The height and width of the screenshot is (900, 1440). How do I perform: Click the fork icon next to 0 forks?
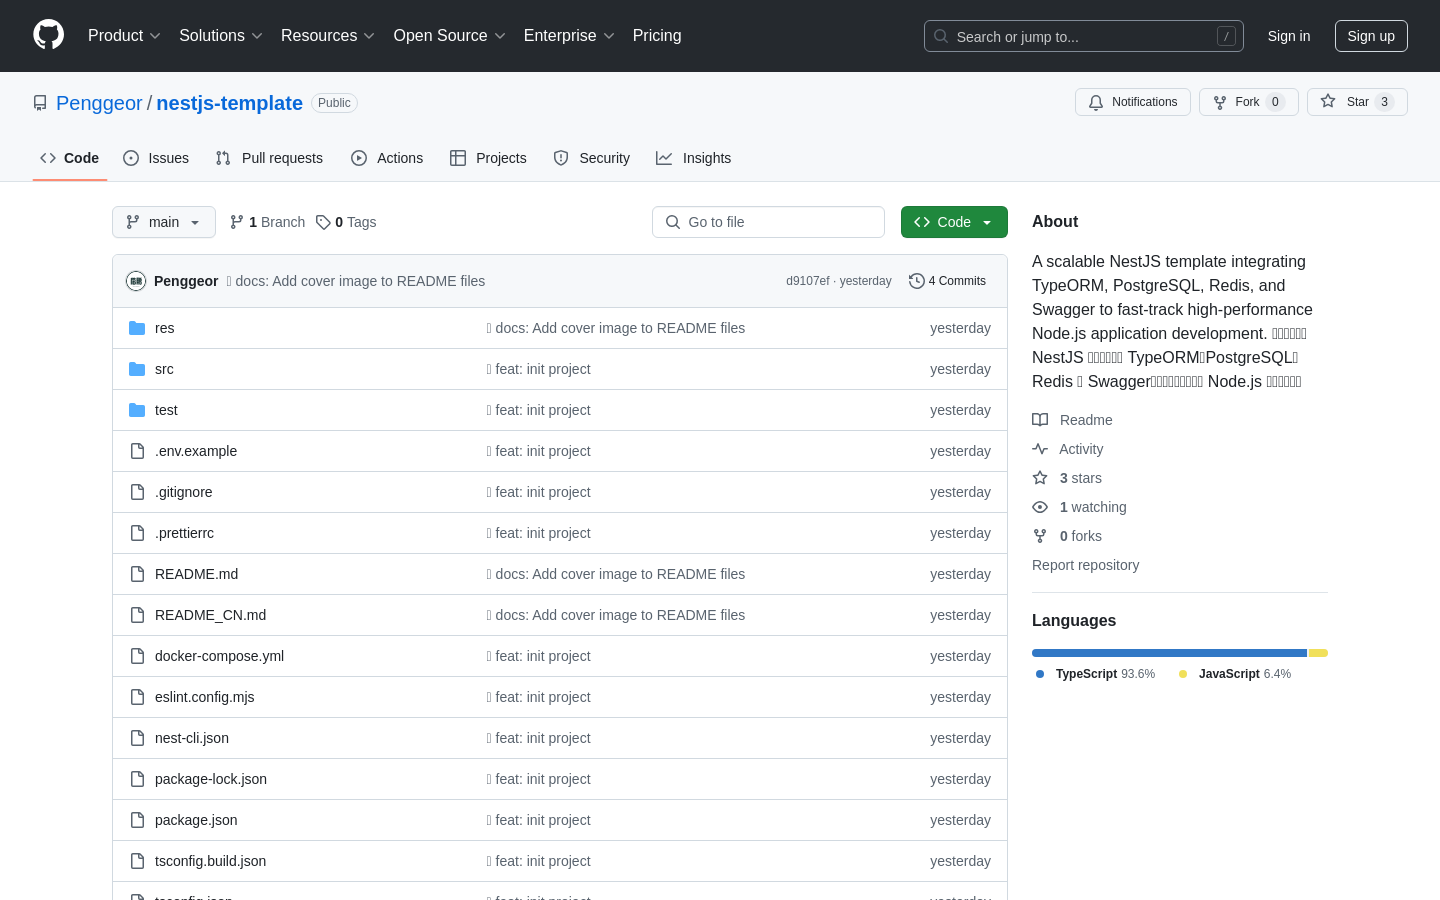(1040, 536)
